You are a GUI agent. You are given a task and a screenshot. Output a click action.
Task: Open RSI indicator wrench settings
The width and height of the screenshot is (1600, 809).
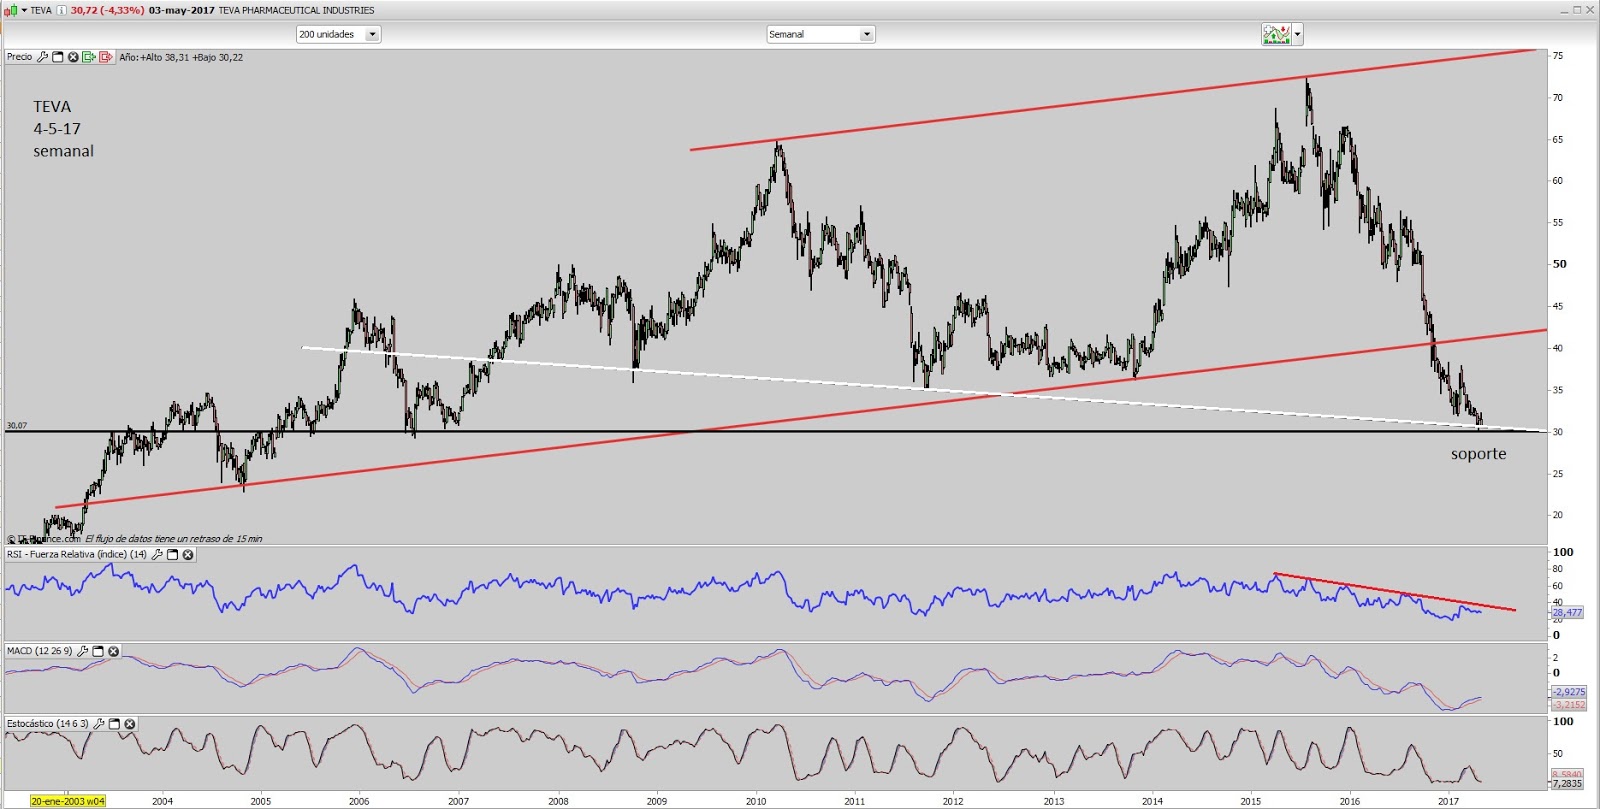(x=157, y=554)
